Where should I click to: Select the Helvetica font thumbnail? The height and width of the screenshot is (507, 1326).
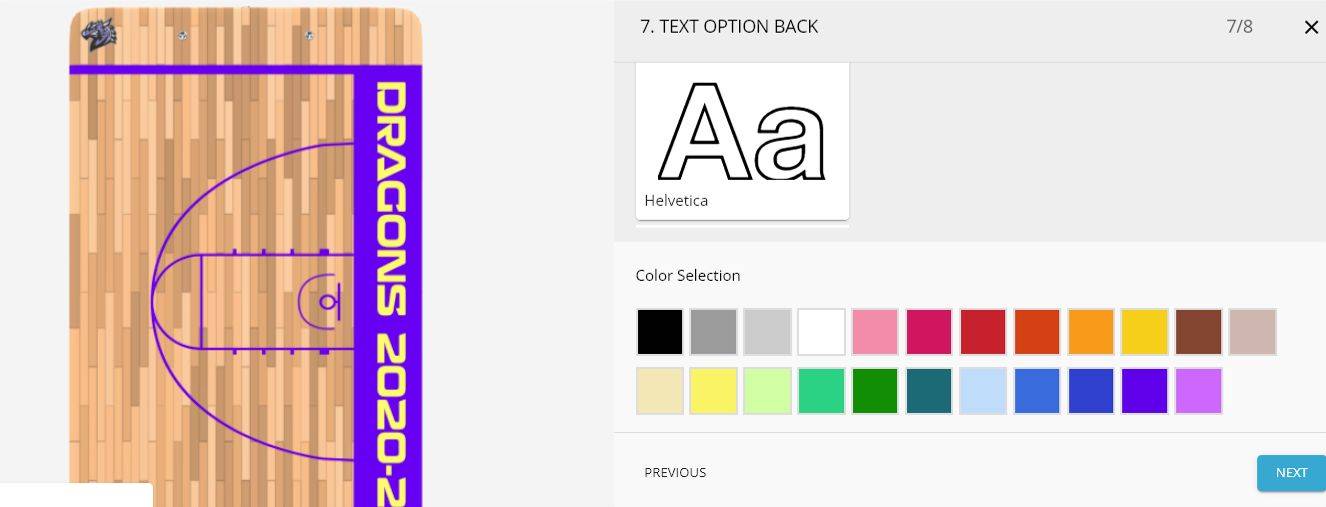742,141
